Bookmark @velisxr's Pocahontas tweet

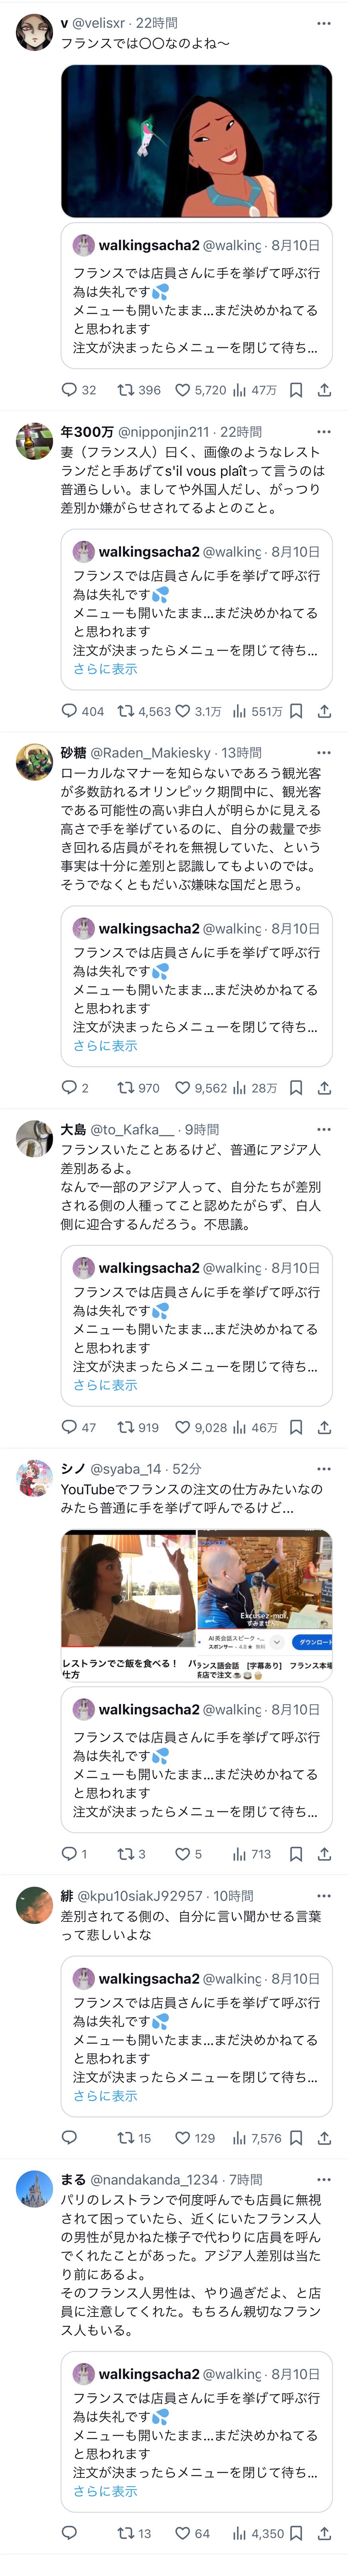296,390
